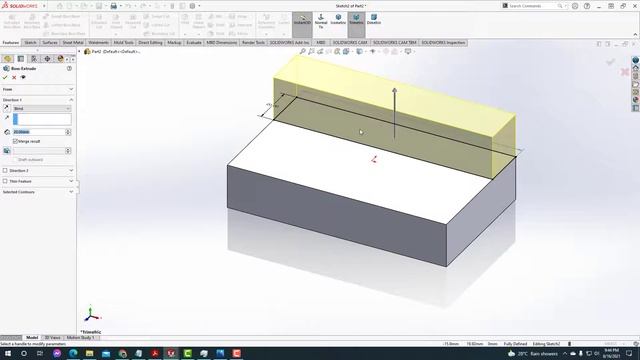640x360 pixels.
Task: Adjust depth value using spinner arrows
Action: [68, 132]
